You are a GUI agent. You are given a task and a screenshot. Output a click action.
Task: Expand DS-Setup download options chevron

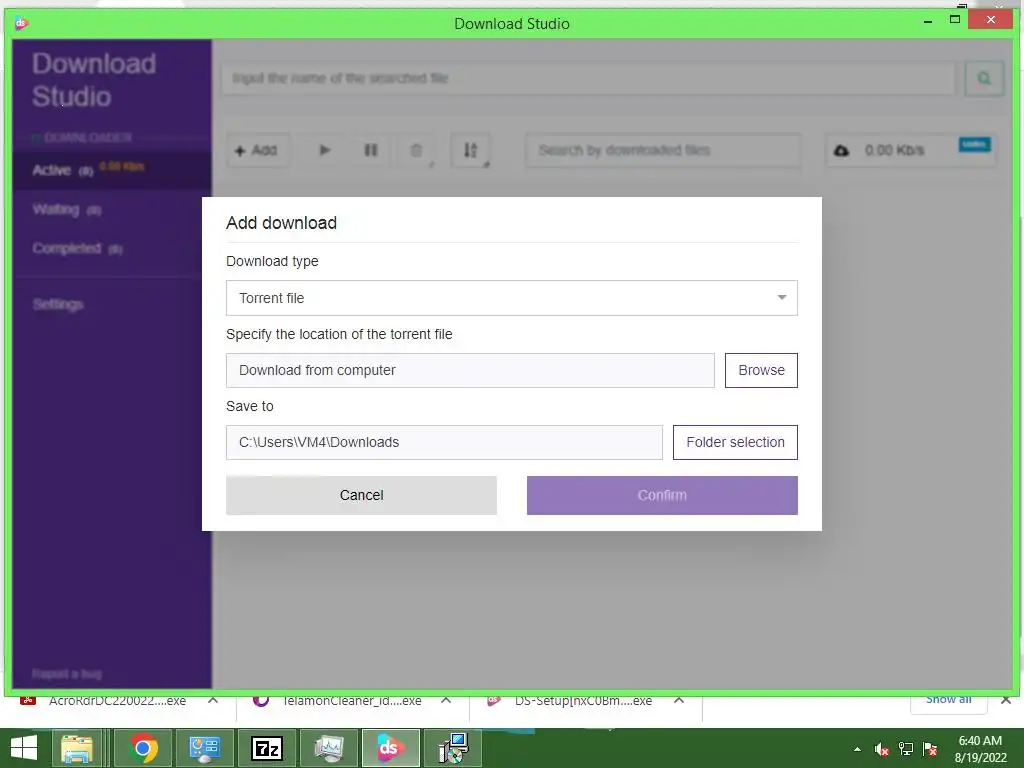click(x=679, y=700)
